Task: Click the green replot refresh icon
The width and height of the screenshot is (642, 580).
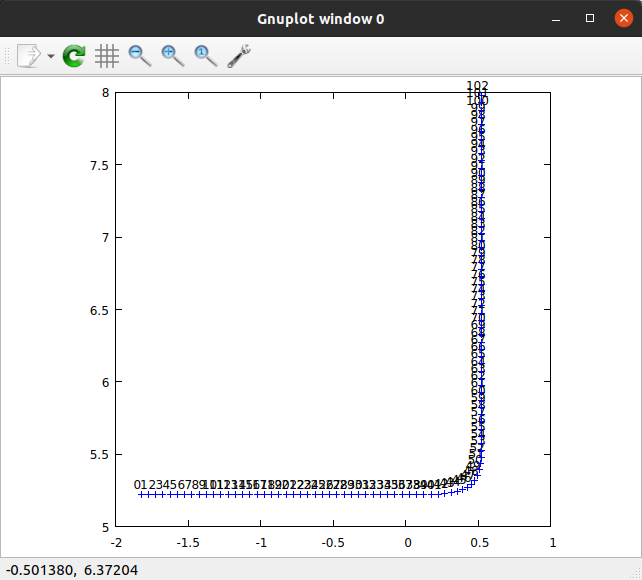Action: 74,56
